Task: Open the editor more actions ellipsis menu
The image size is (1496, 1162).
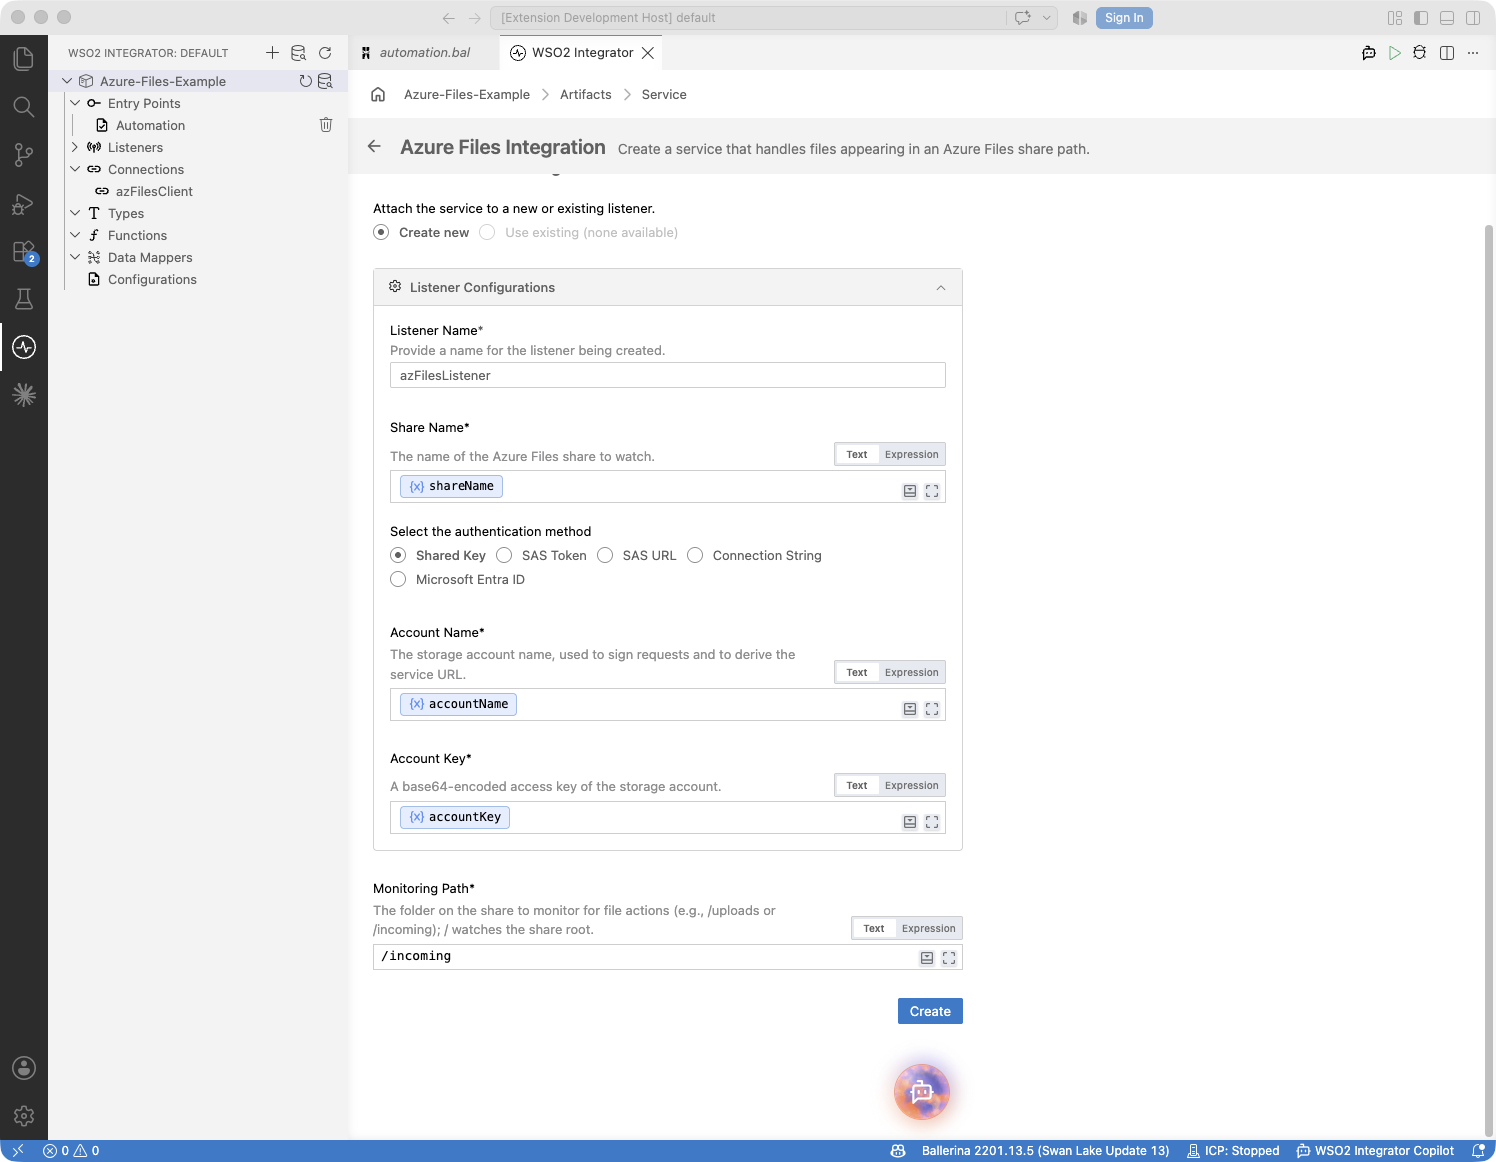Action: click(x=1473, y=53)
